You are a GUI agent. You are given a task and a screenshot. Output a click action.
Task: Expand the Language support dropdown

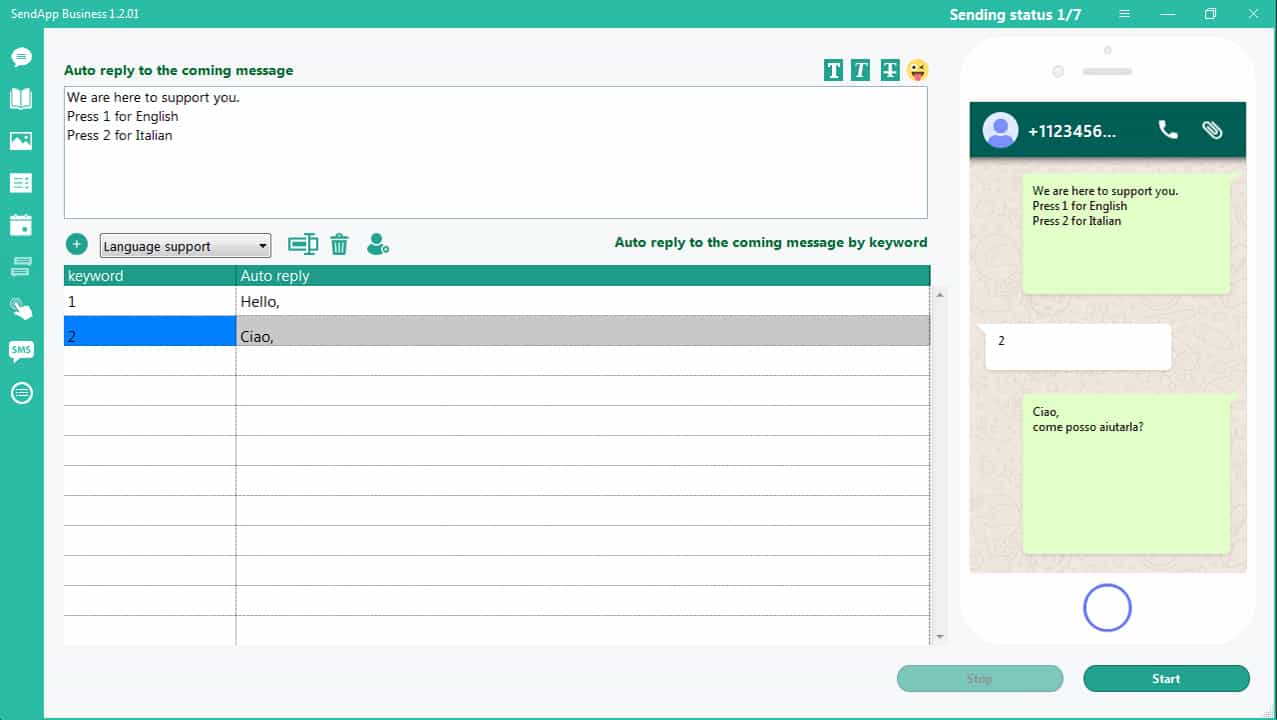[263, 246]
